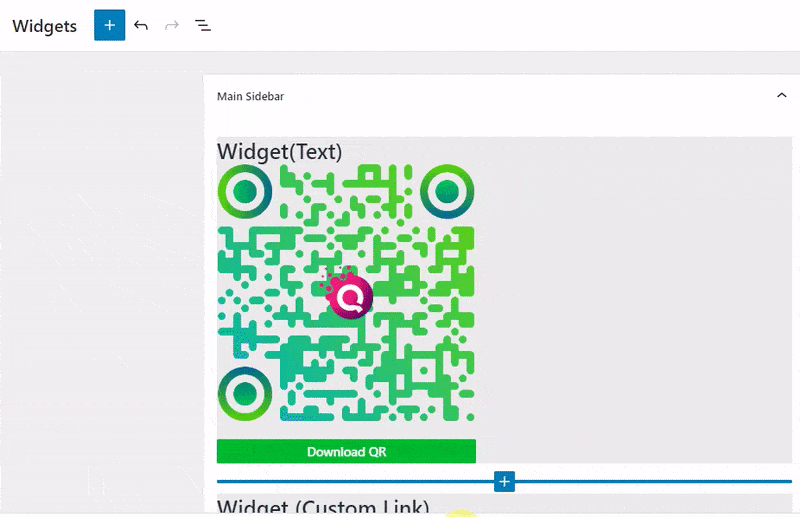The width and height of the screenshot is (800, 517).
Task: Click the Download QR button
Action: click(346, 451)
